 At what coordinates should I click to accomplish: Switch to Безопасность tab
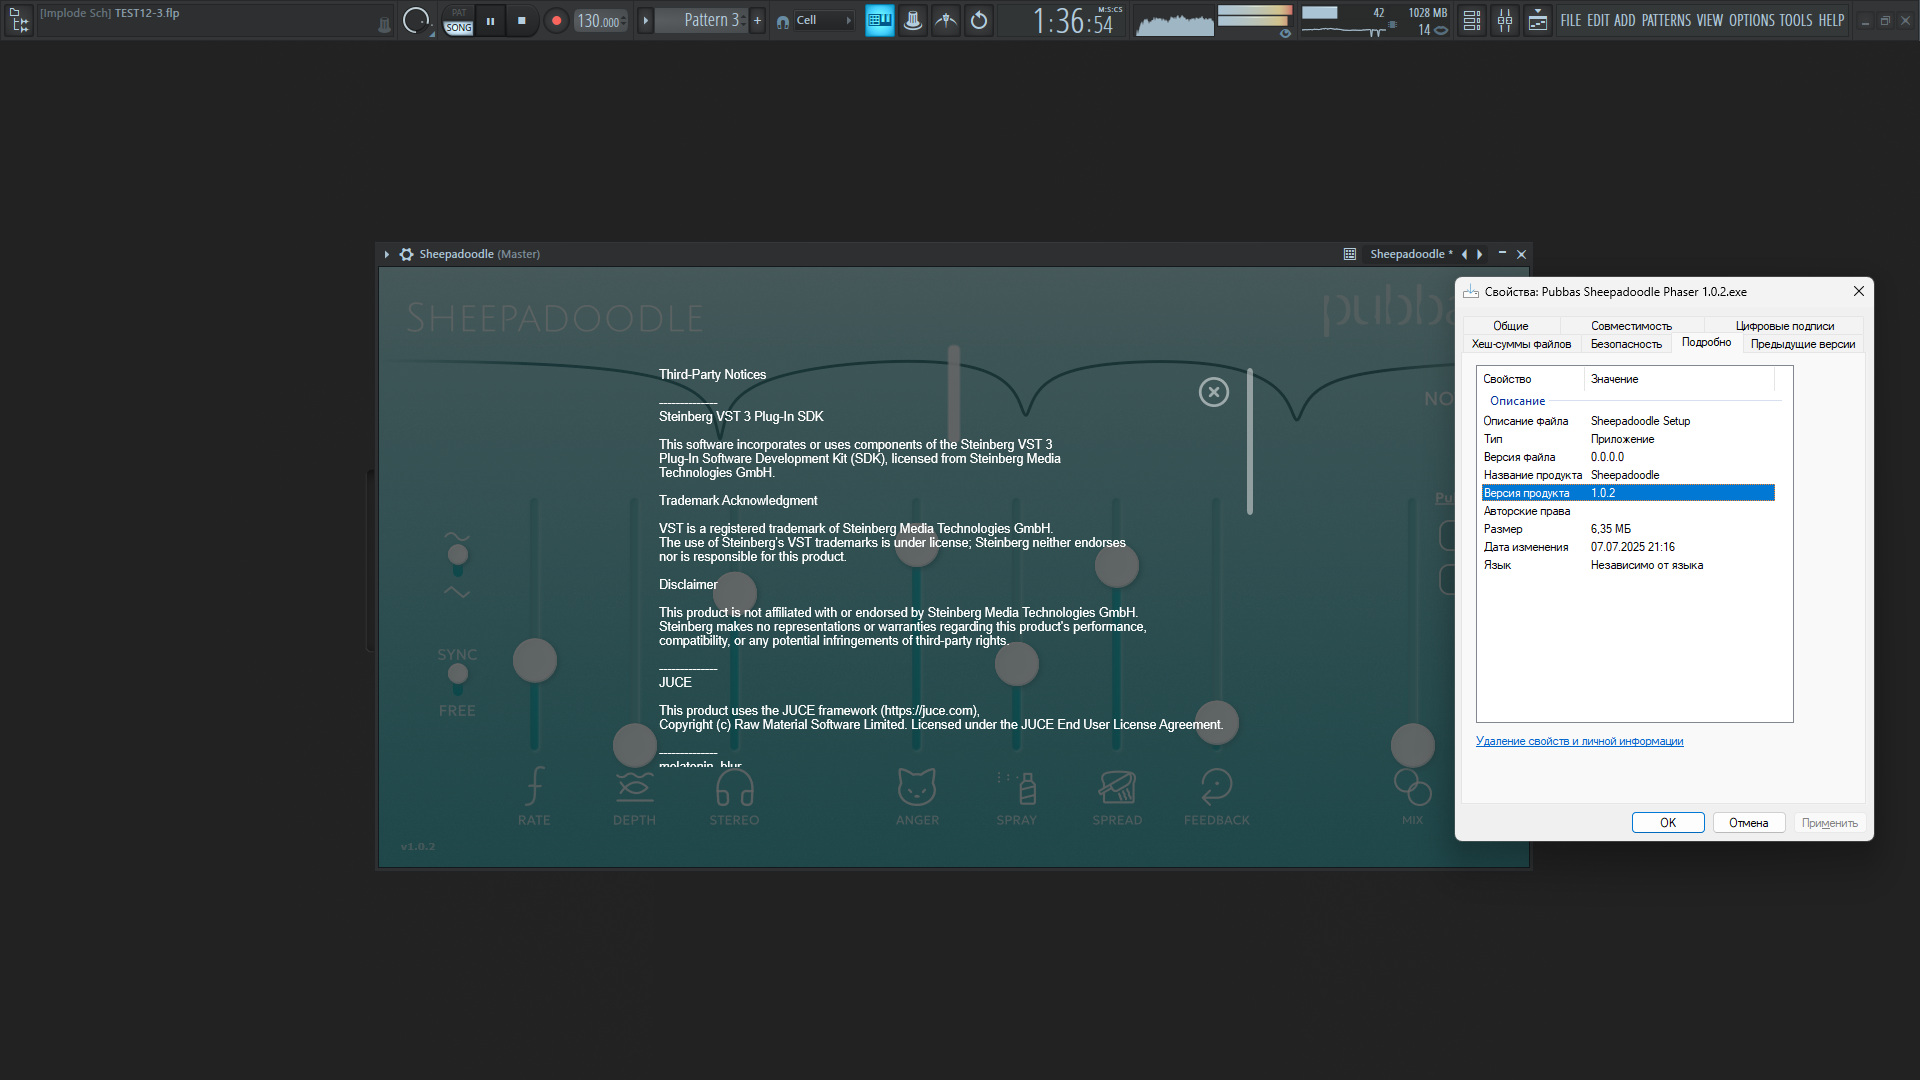[x=1626, y=344]
